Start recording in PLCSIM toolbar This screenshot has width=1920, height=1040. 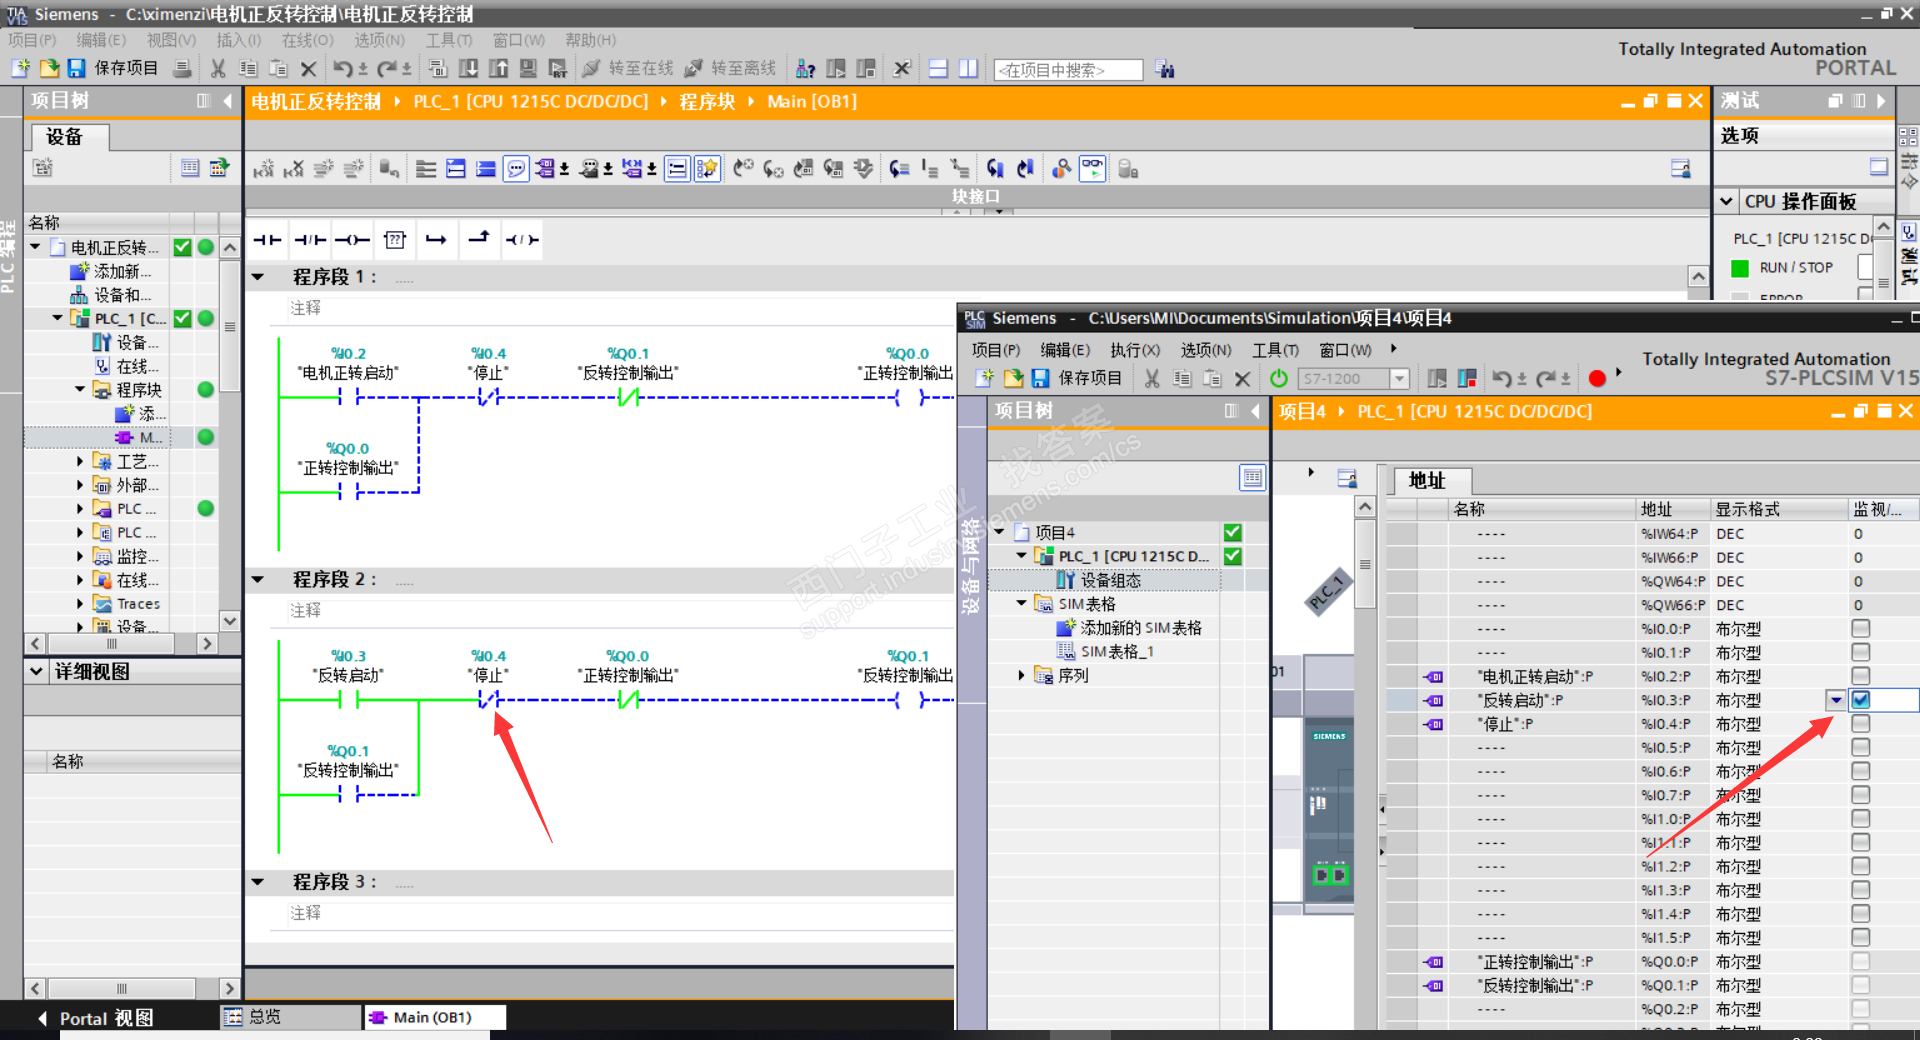(1597, 378)
